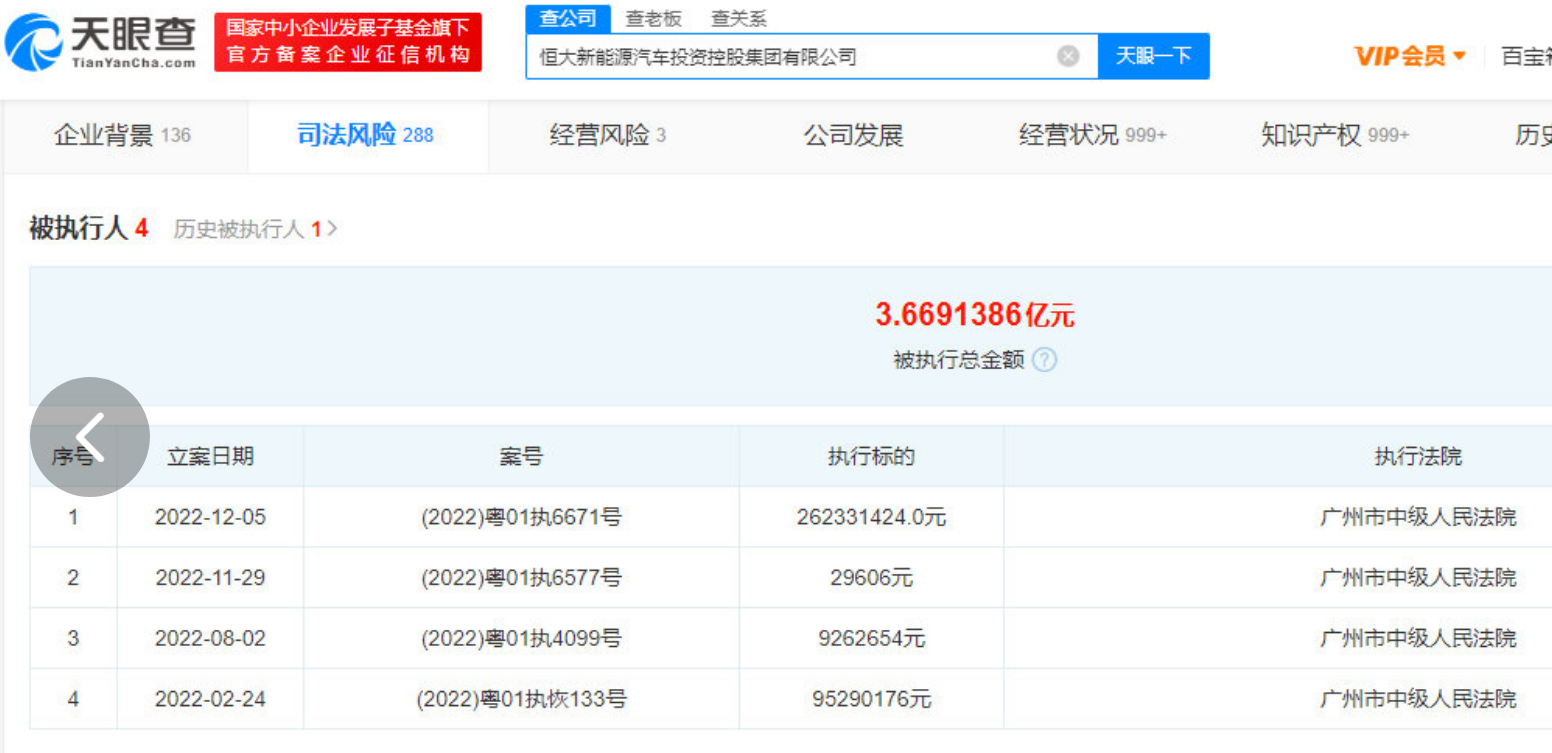Click the 案号 column header
The image size is (1552, 753).
[521, 457]
